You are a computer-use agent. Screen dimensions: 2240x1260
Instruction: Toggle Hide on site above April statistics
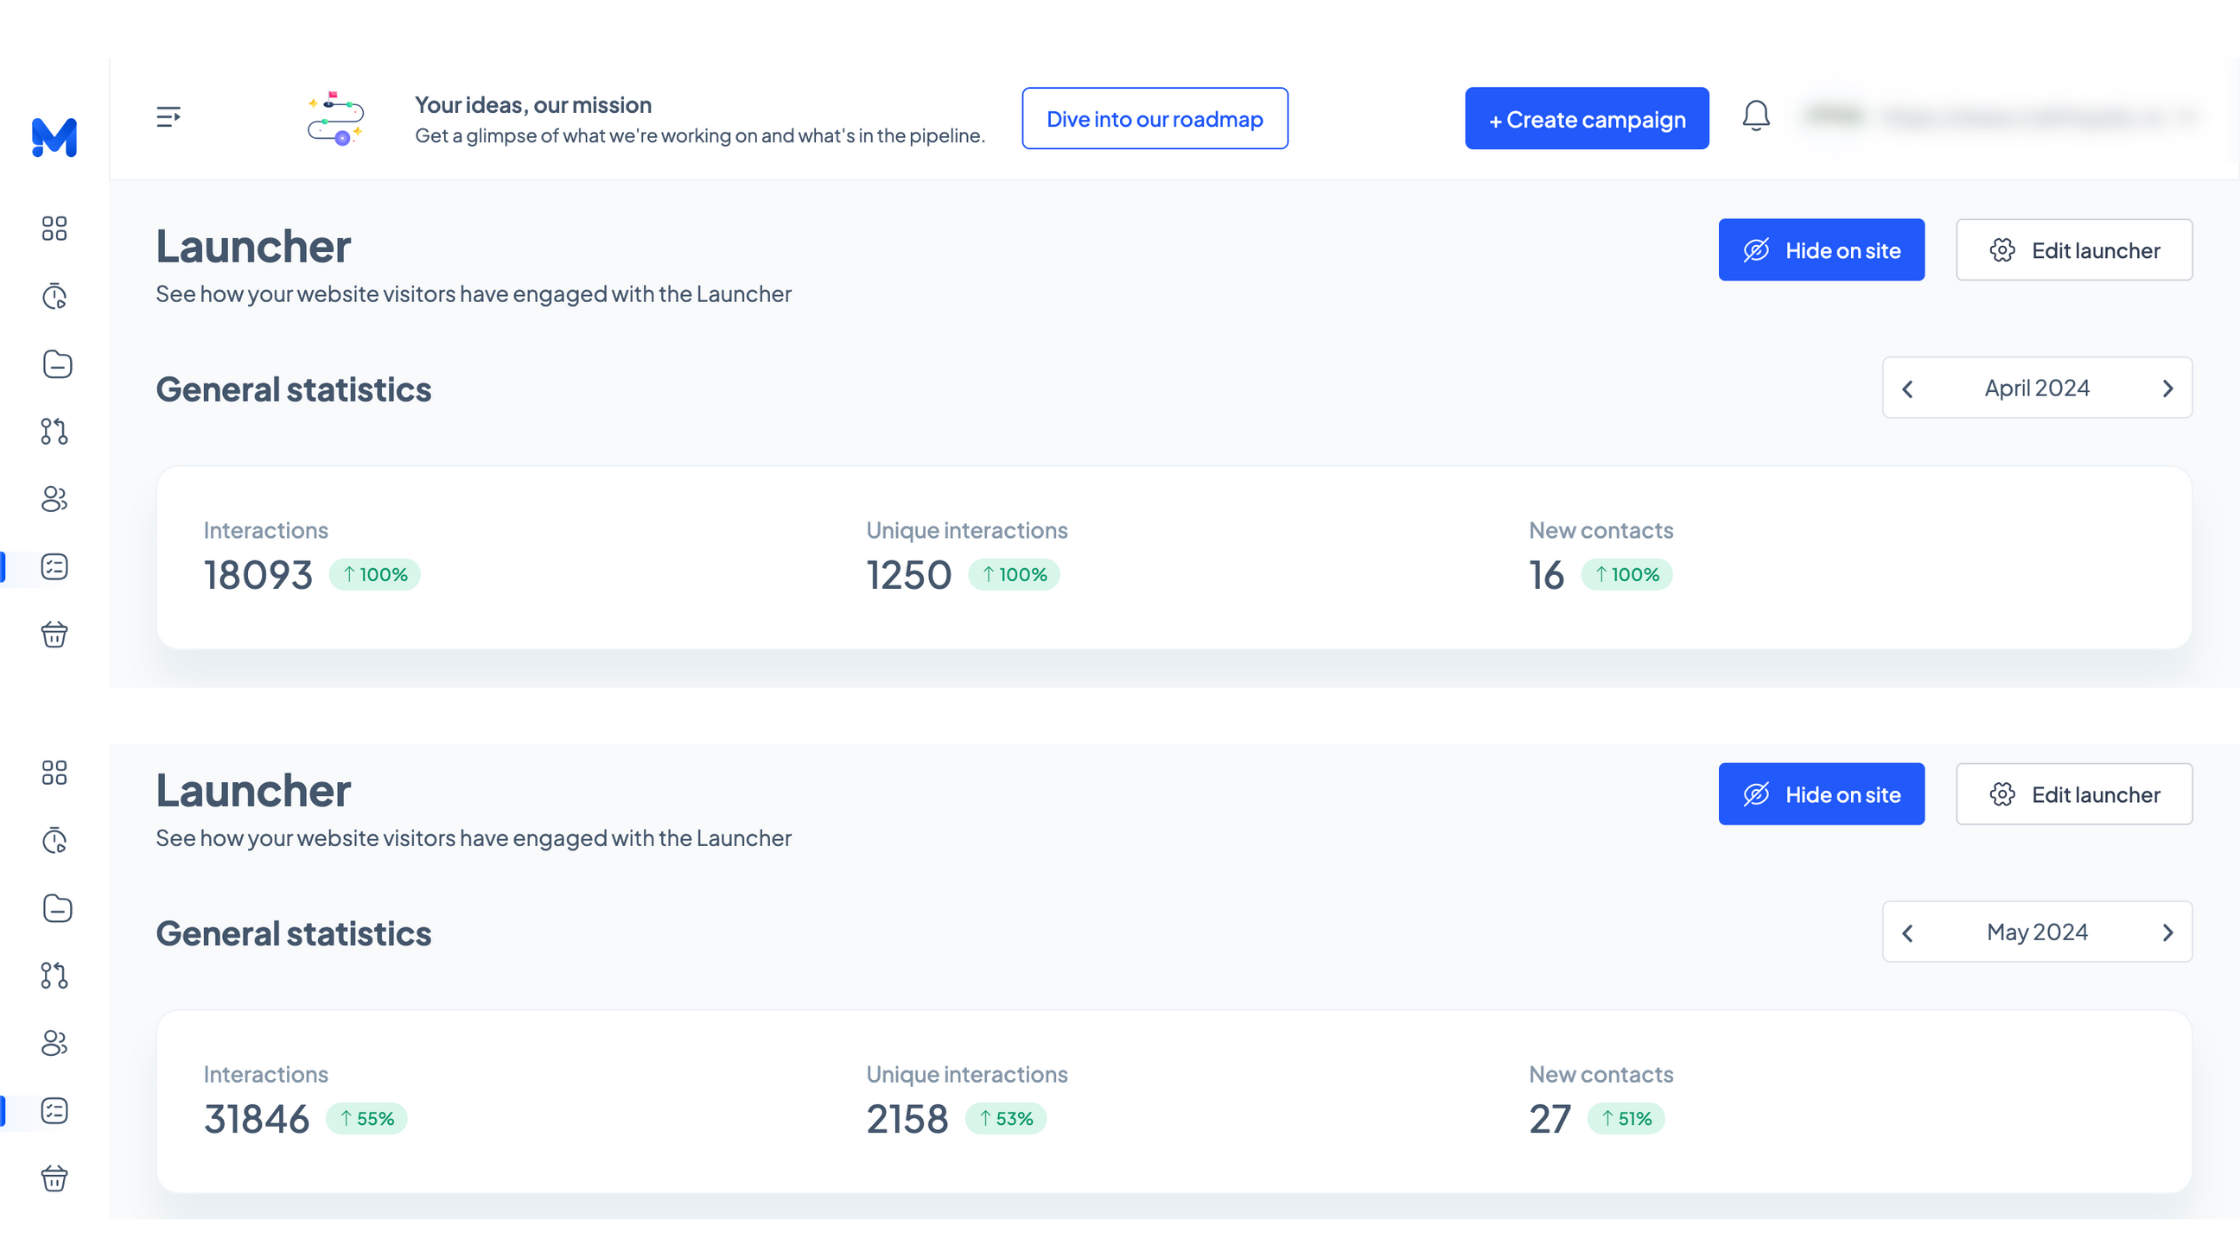1821,250
